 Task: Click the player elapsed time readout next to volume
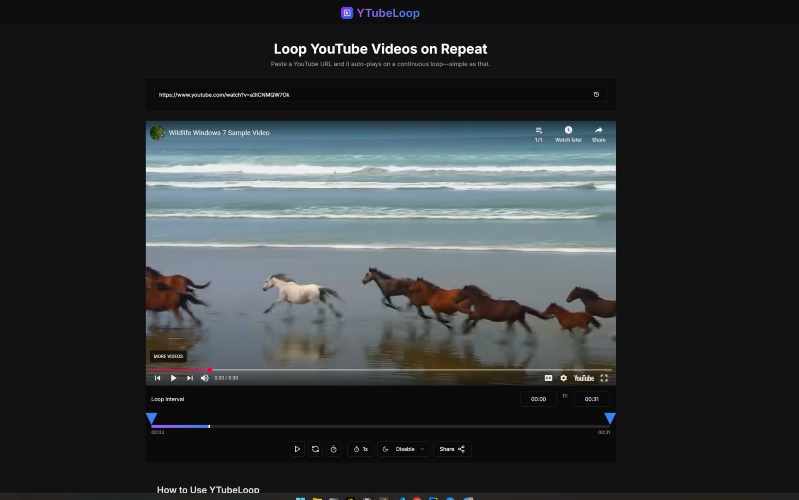[226, 378]
